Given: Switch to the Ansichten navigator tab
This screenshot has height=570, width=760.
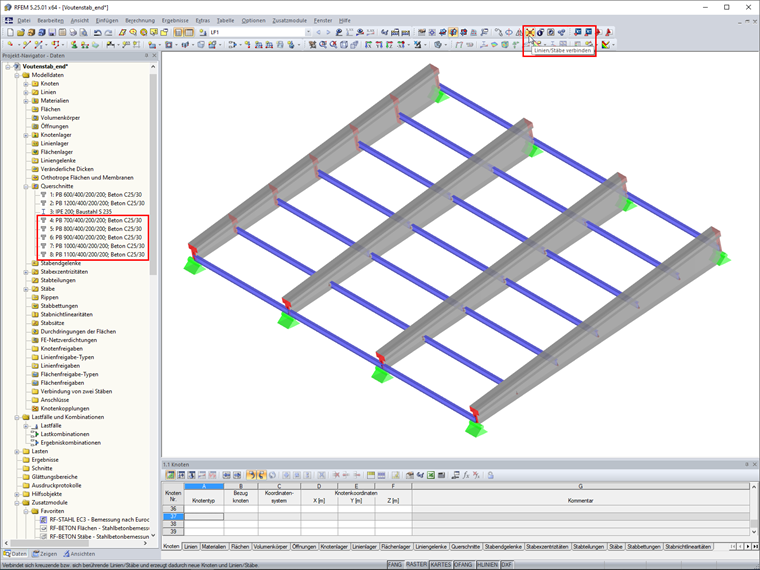Looking at the screenshot, I should (x=79, y=554).
